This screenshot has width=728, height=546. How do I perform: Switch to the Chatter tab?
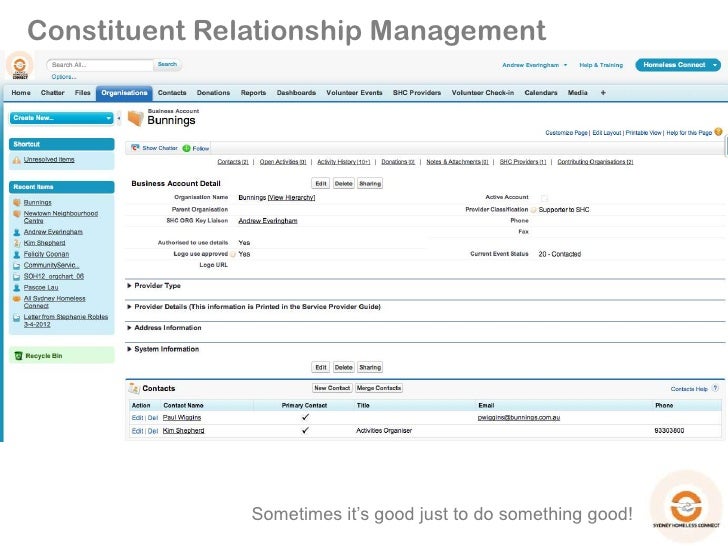52,93
